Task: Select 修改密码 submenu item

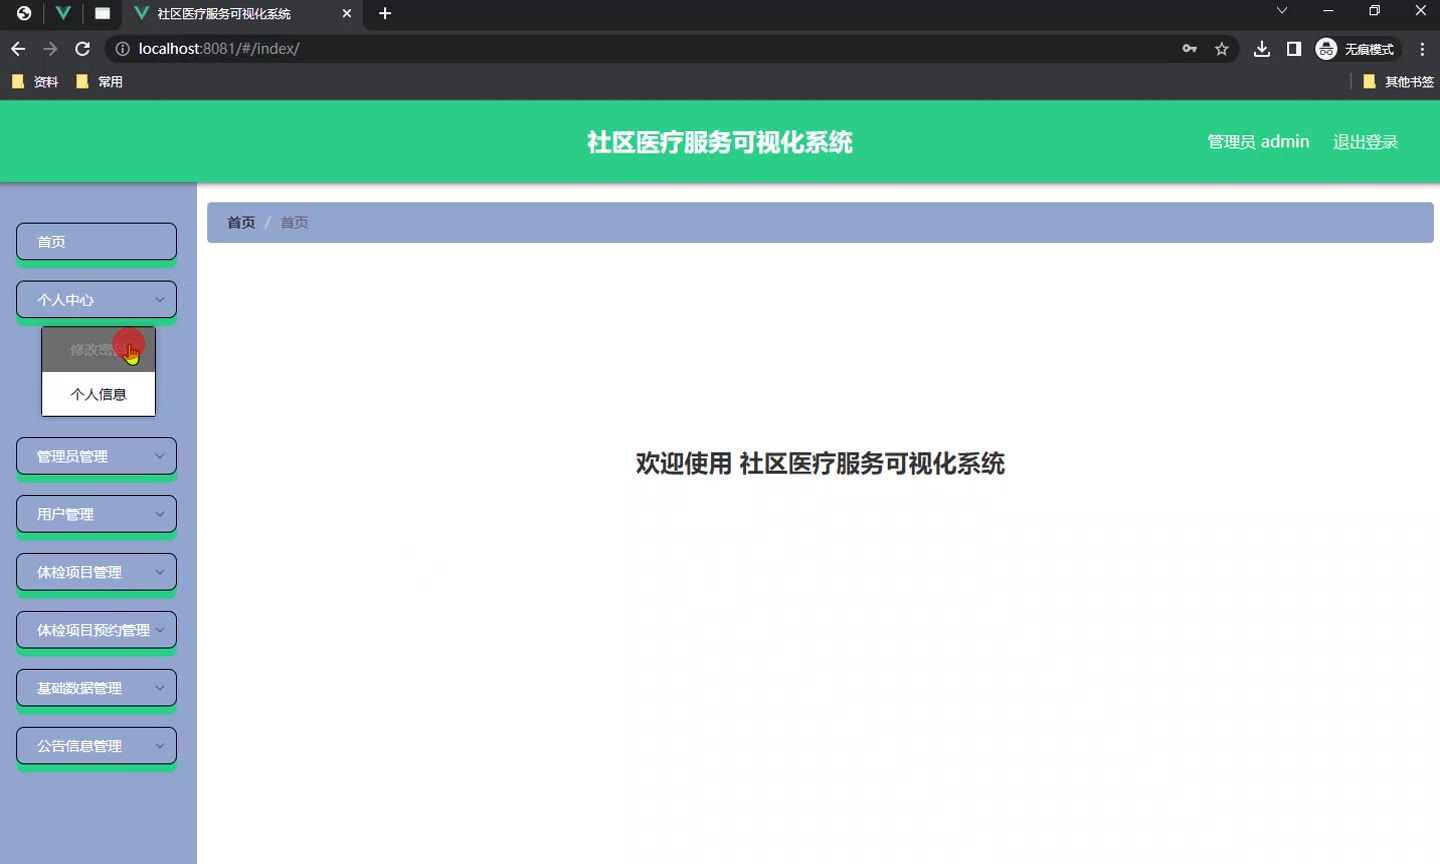Action: 98,350
